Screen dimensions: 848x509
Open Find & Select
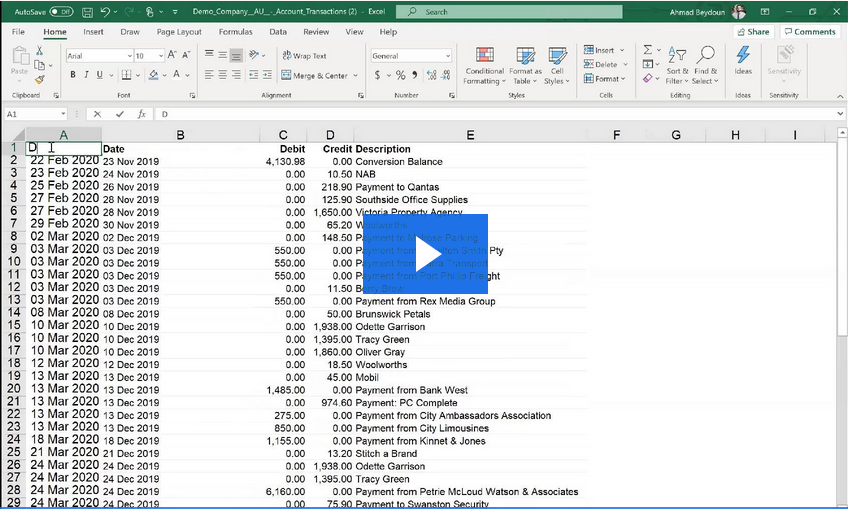[x=705, y=66]
